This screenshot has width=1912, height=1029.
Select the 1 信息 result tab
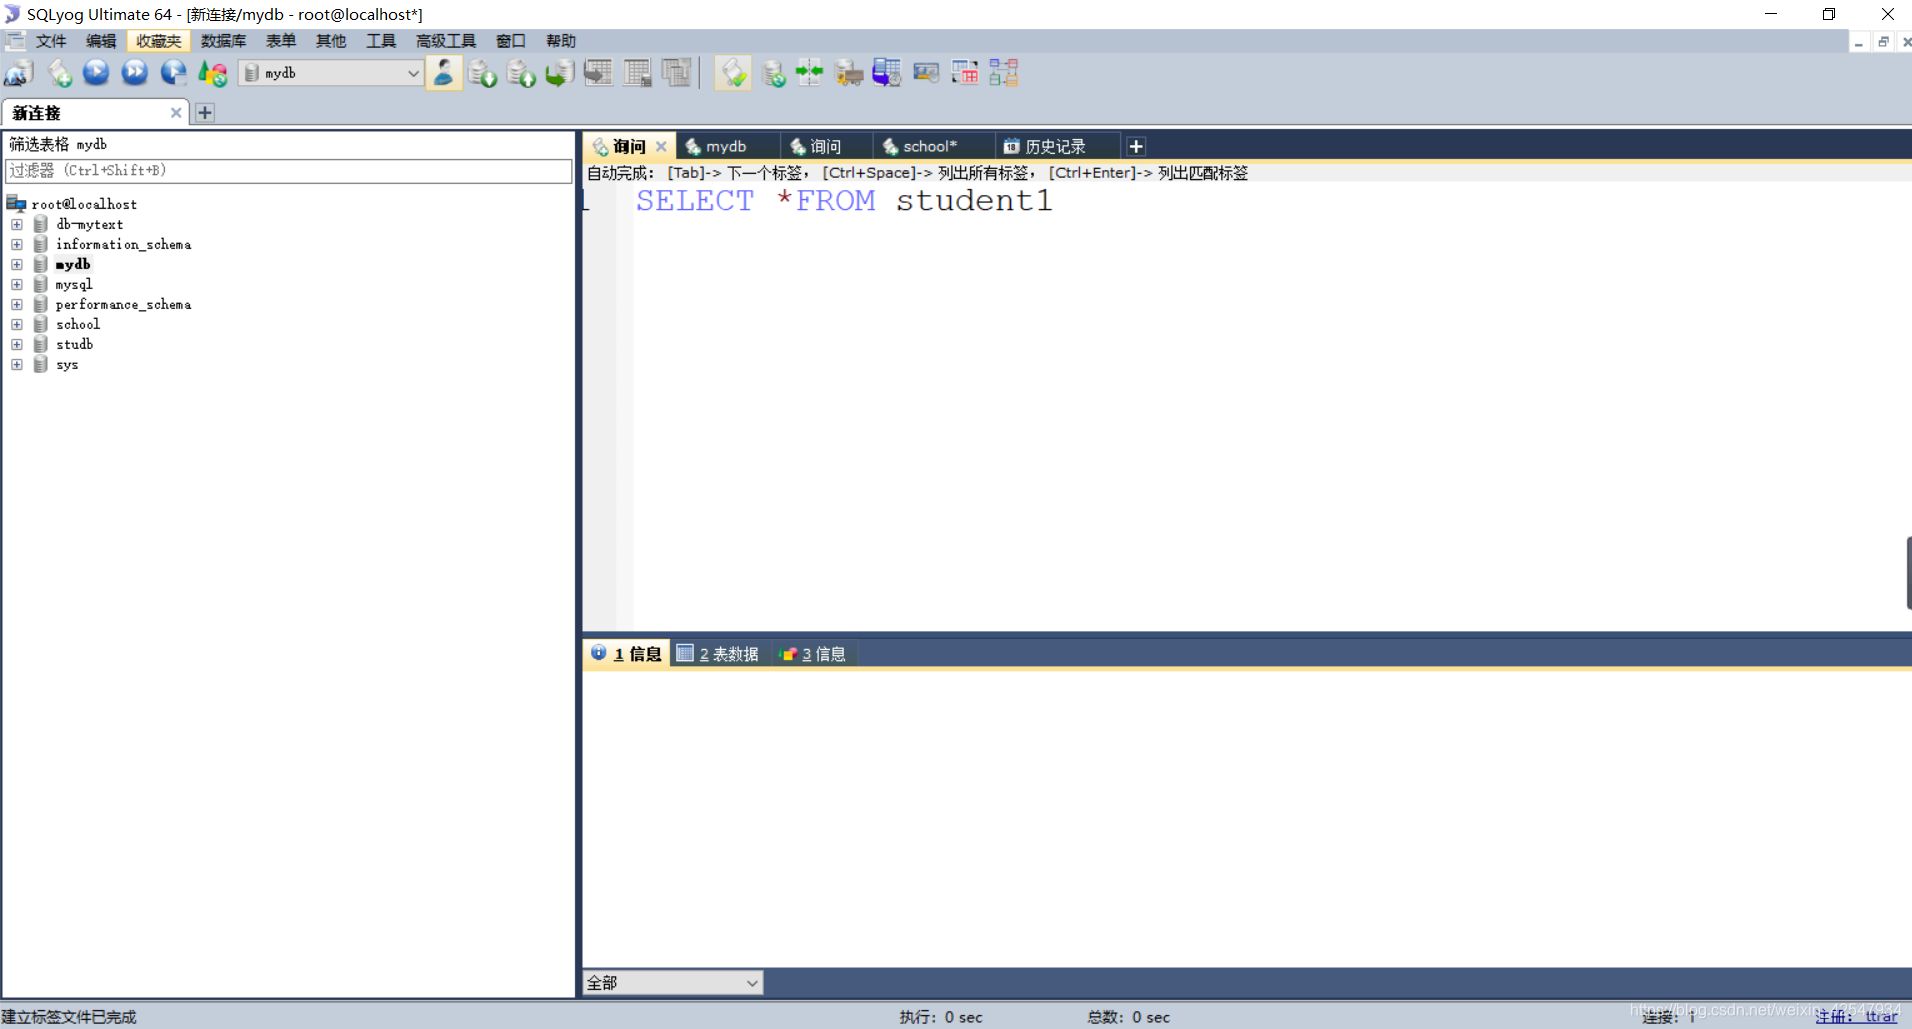pyautogui.click(x=627, y=654)
